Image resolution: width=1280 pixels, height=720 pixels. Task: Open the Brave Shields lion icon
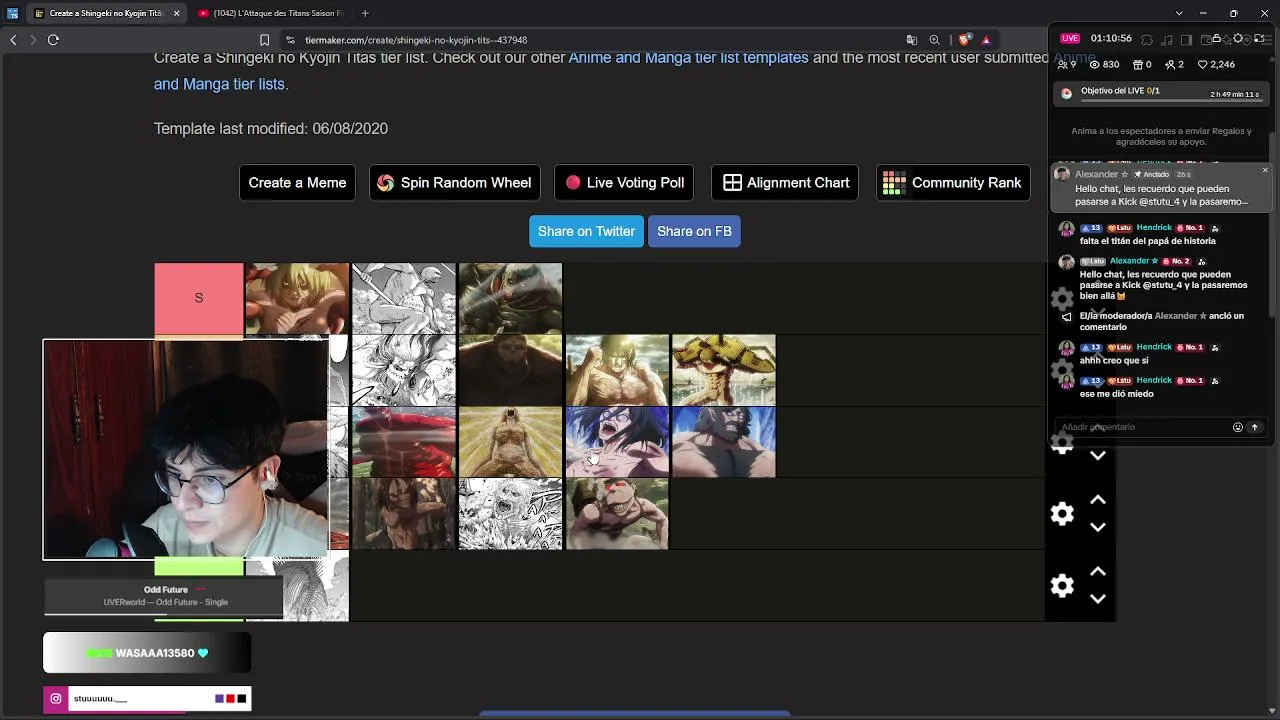pyautogui.click(x=964, y=40)
